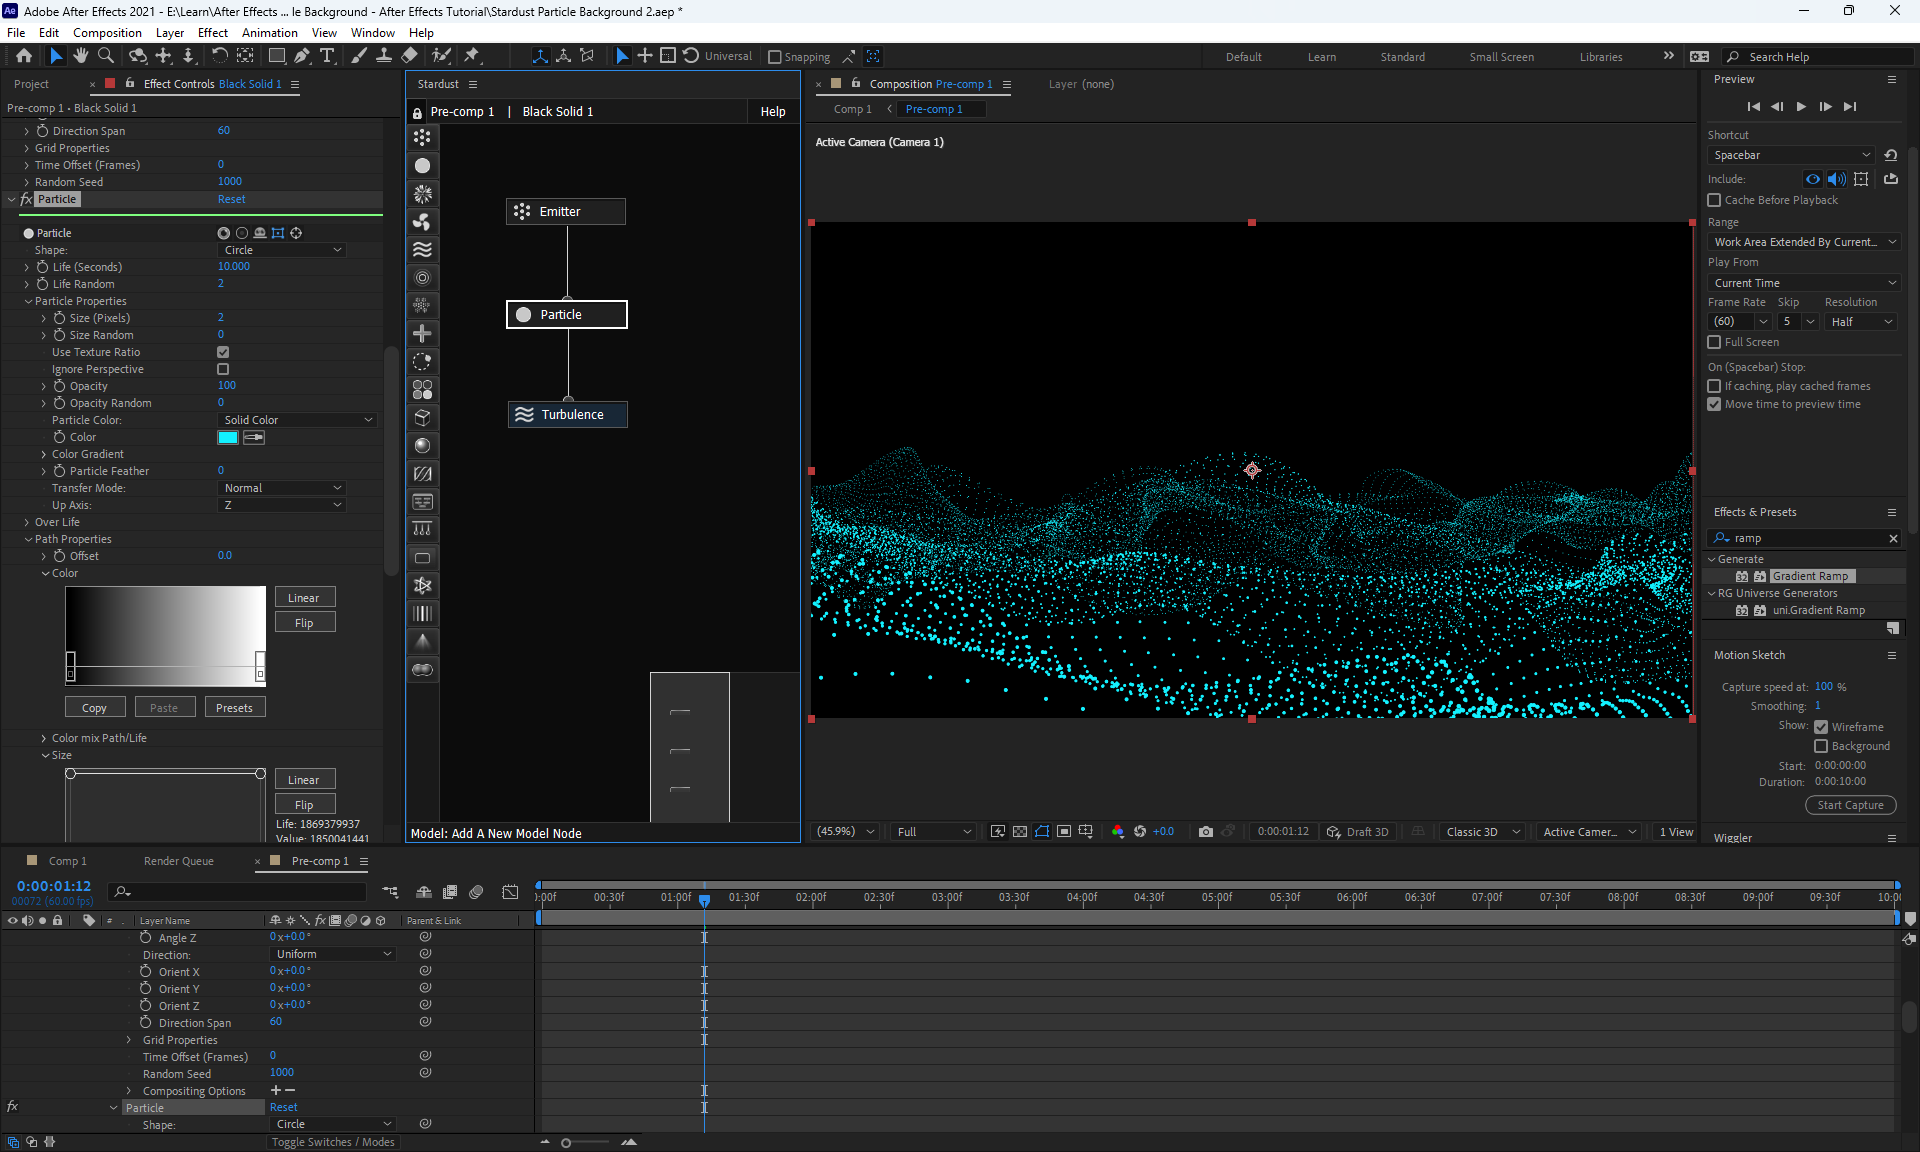1920x1152 pixels.
Task: Select the Type tool
Action: [x=327, y=56]
